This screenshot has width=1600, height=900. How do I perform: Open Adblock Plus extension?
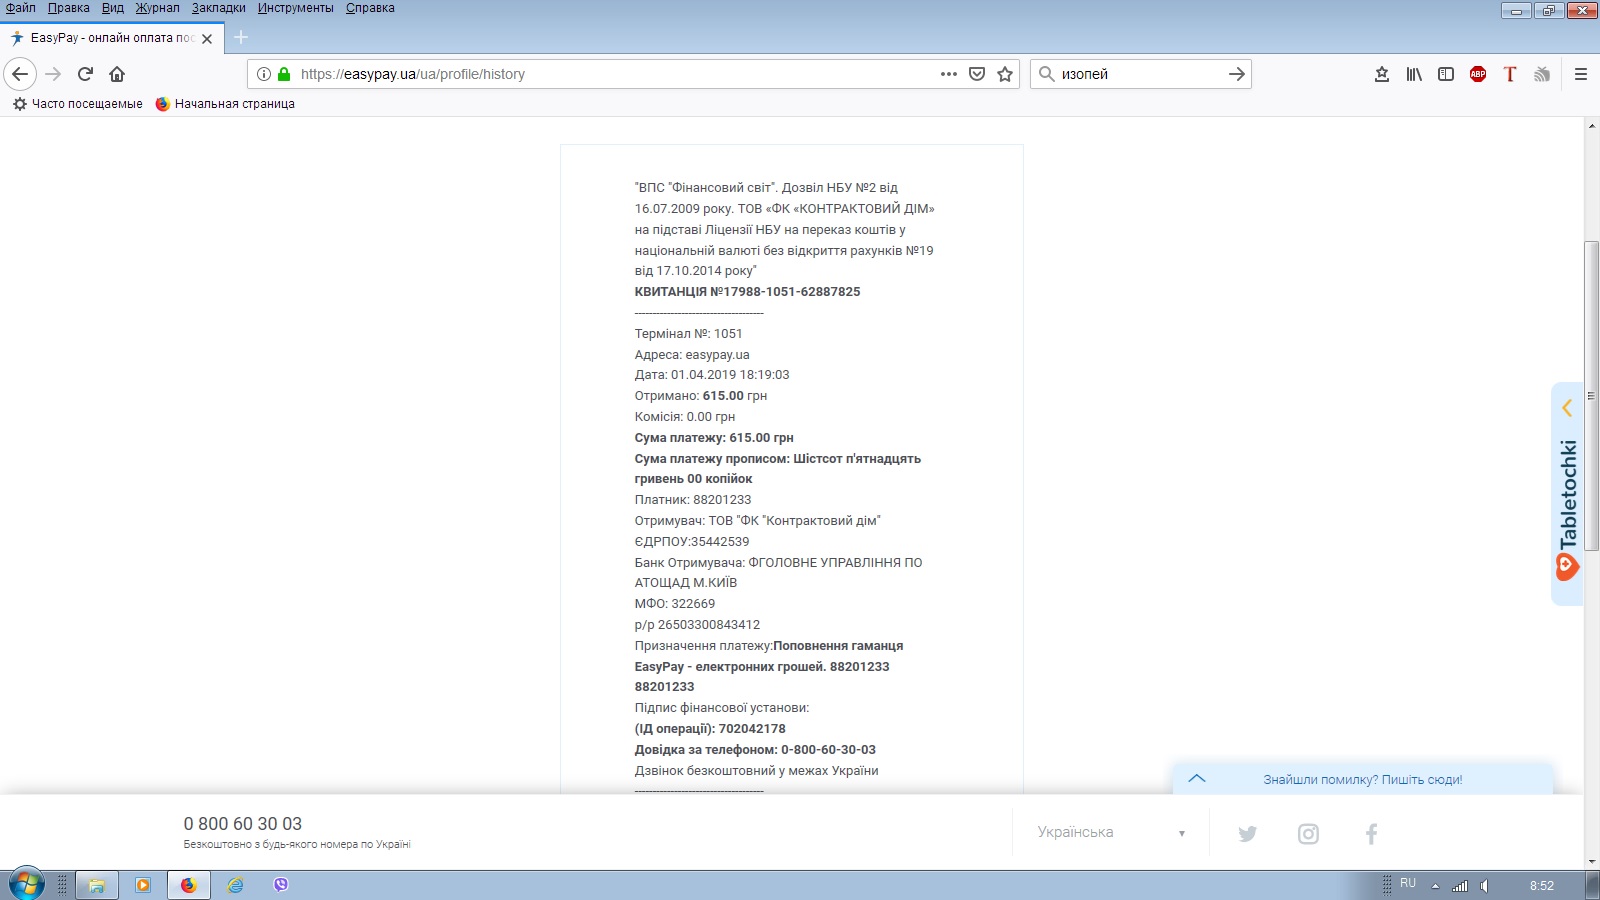pyautogui.click(x=1478, y=74)
